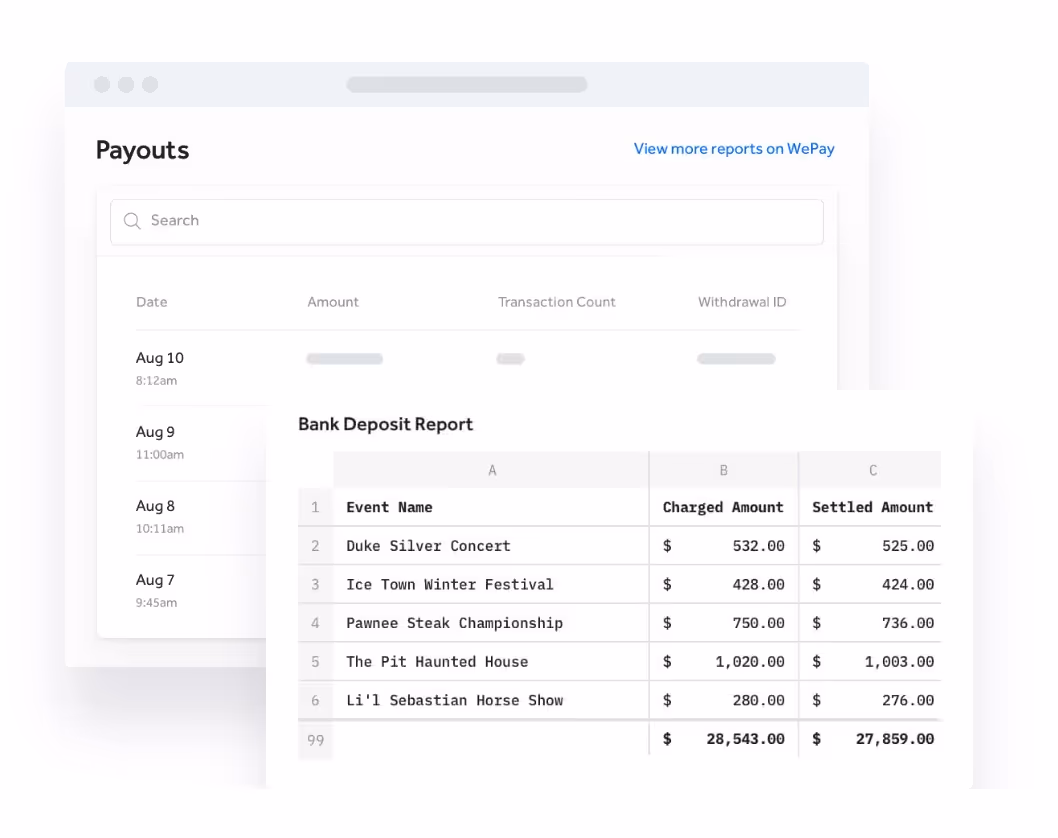This screenshot has width=1058, height=838.
Task: Select spreadsheet column B header
Action: pyautogui.click(x=723, y=470)
